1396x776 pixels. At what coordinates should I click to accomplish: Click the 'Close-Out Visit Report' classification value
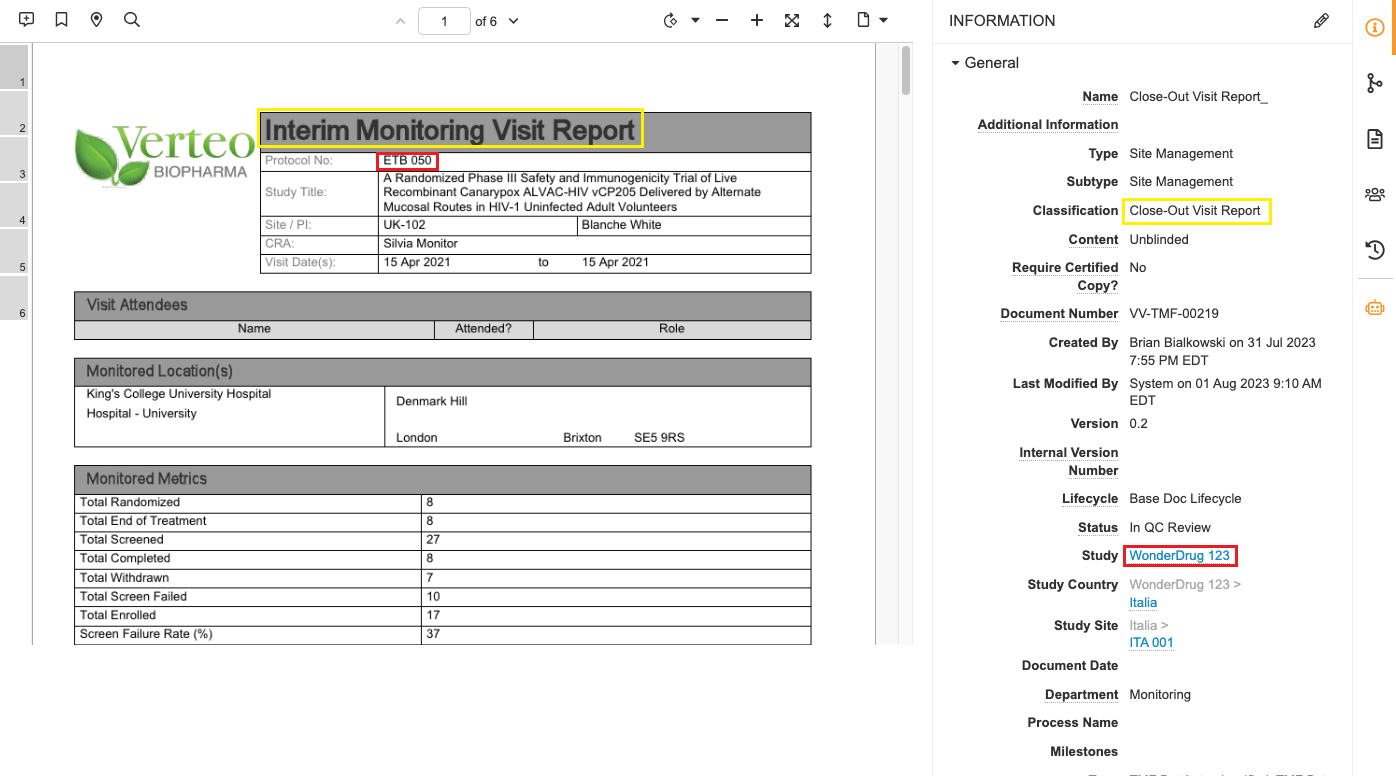1195,211
